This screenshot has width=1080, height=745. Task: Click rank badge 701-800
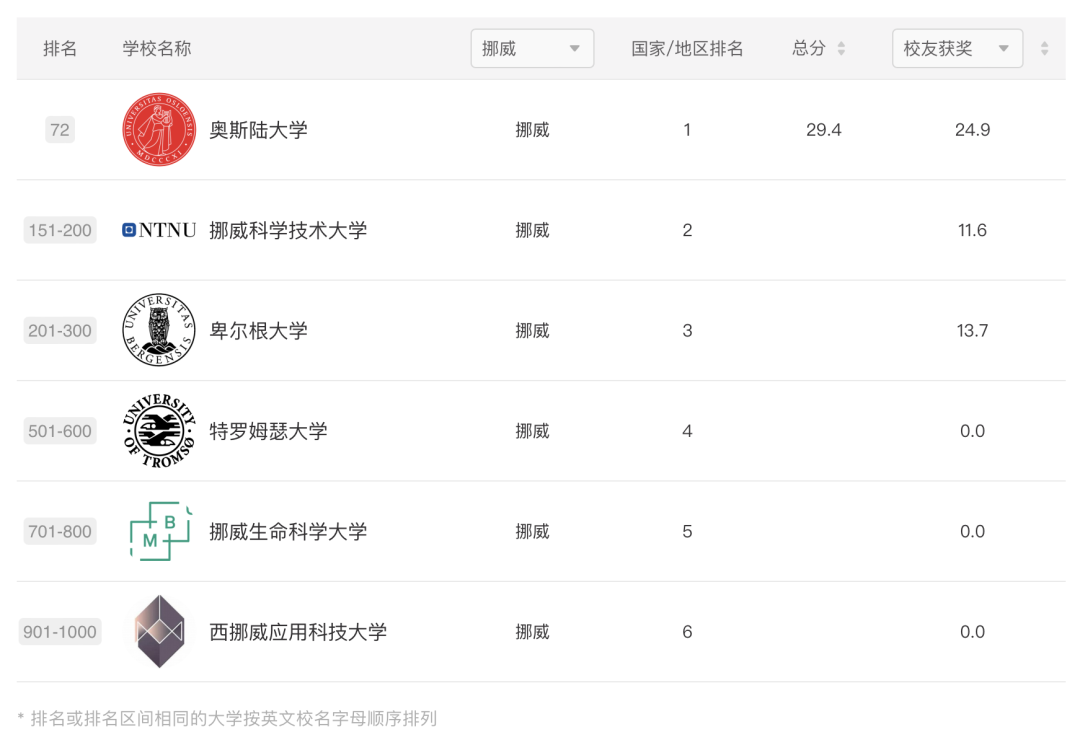point(60,532)
